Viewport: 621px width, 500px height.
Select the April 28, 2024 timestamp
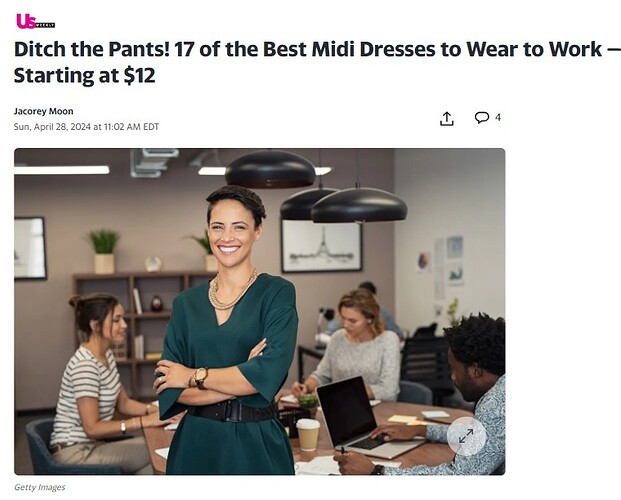pyautogui.click(x=86, y=127)
